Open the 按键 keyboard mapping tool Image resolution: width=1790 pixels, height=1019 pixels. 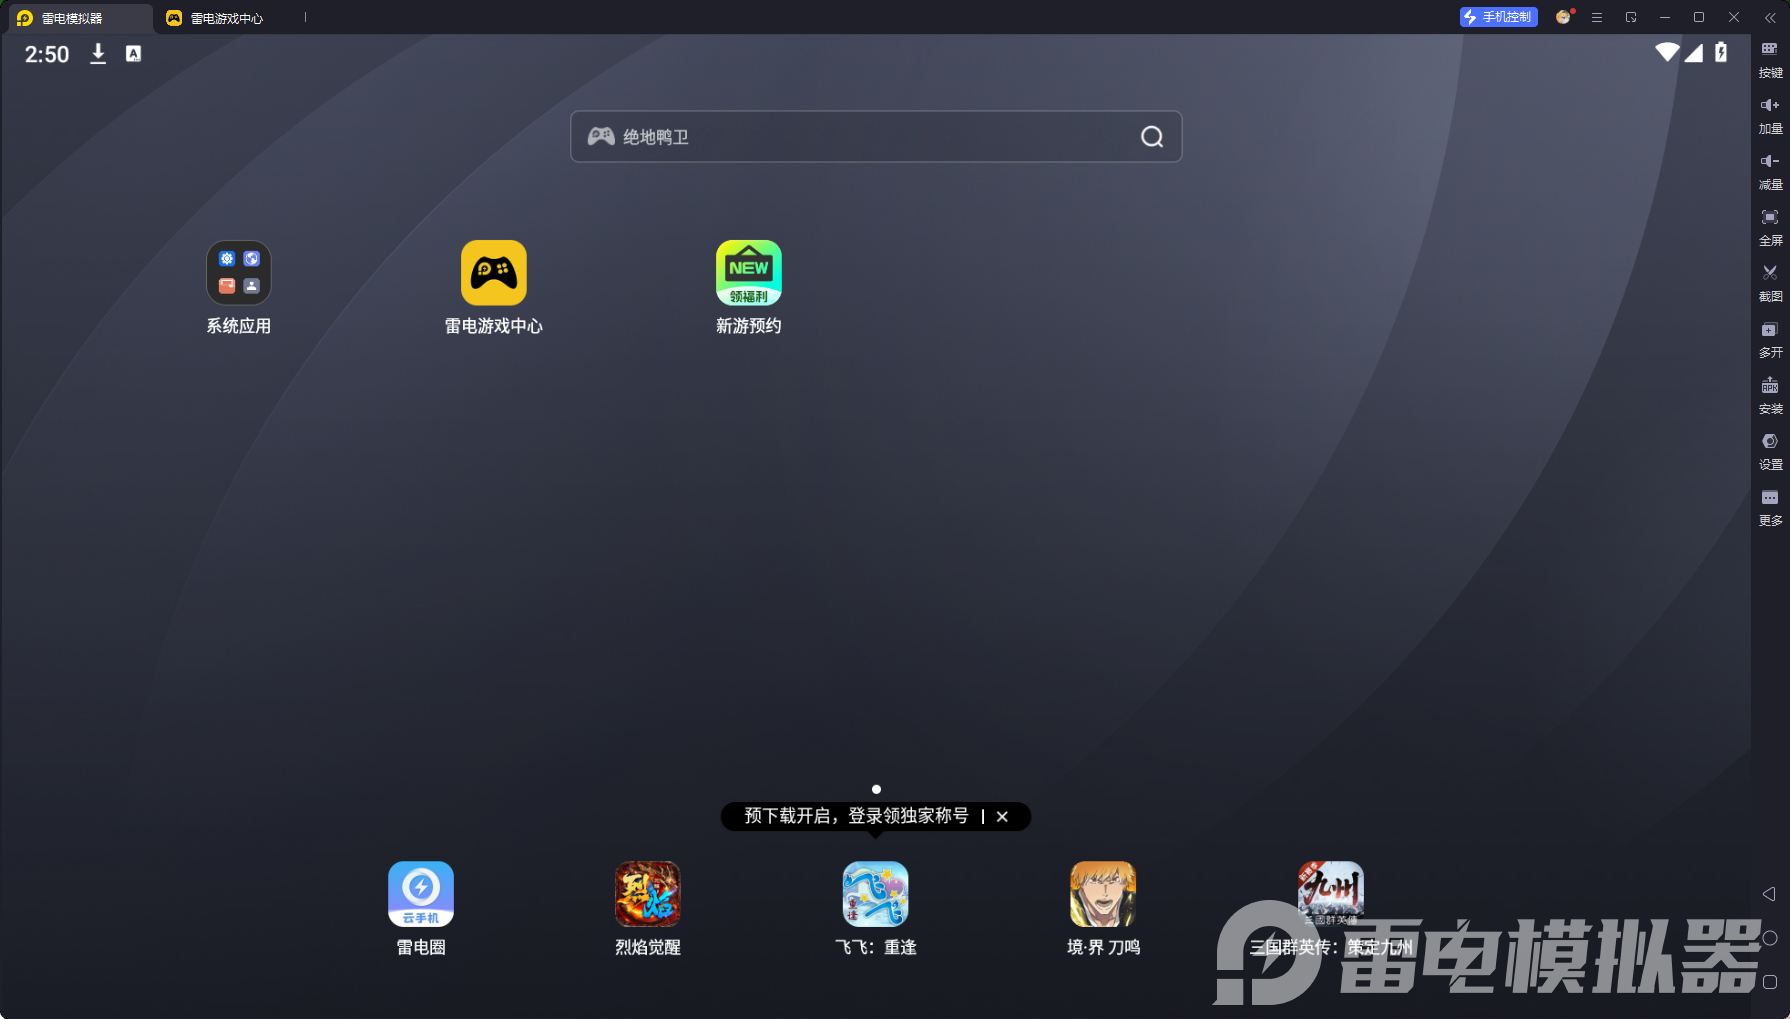click(x=1770, y=59)
